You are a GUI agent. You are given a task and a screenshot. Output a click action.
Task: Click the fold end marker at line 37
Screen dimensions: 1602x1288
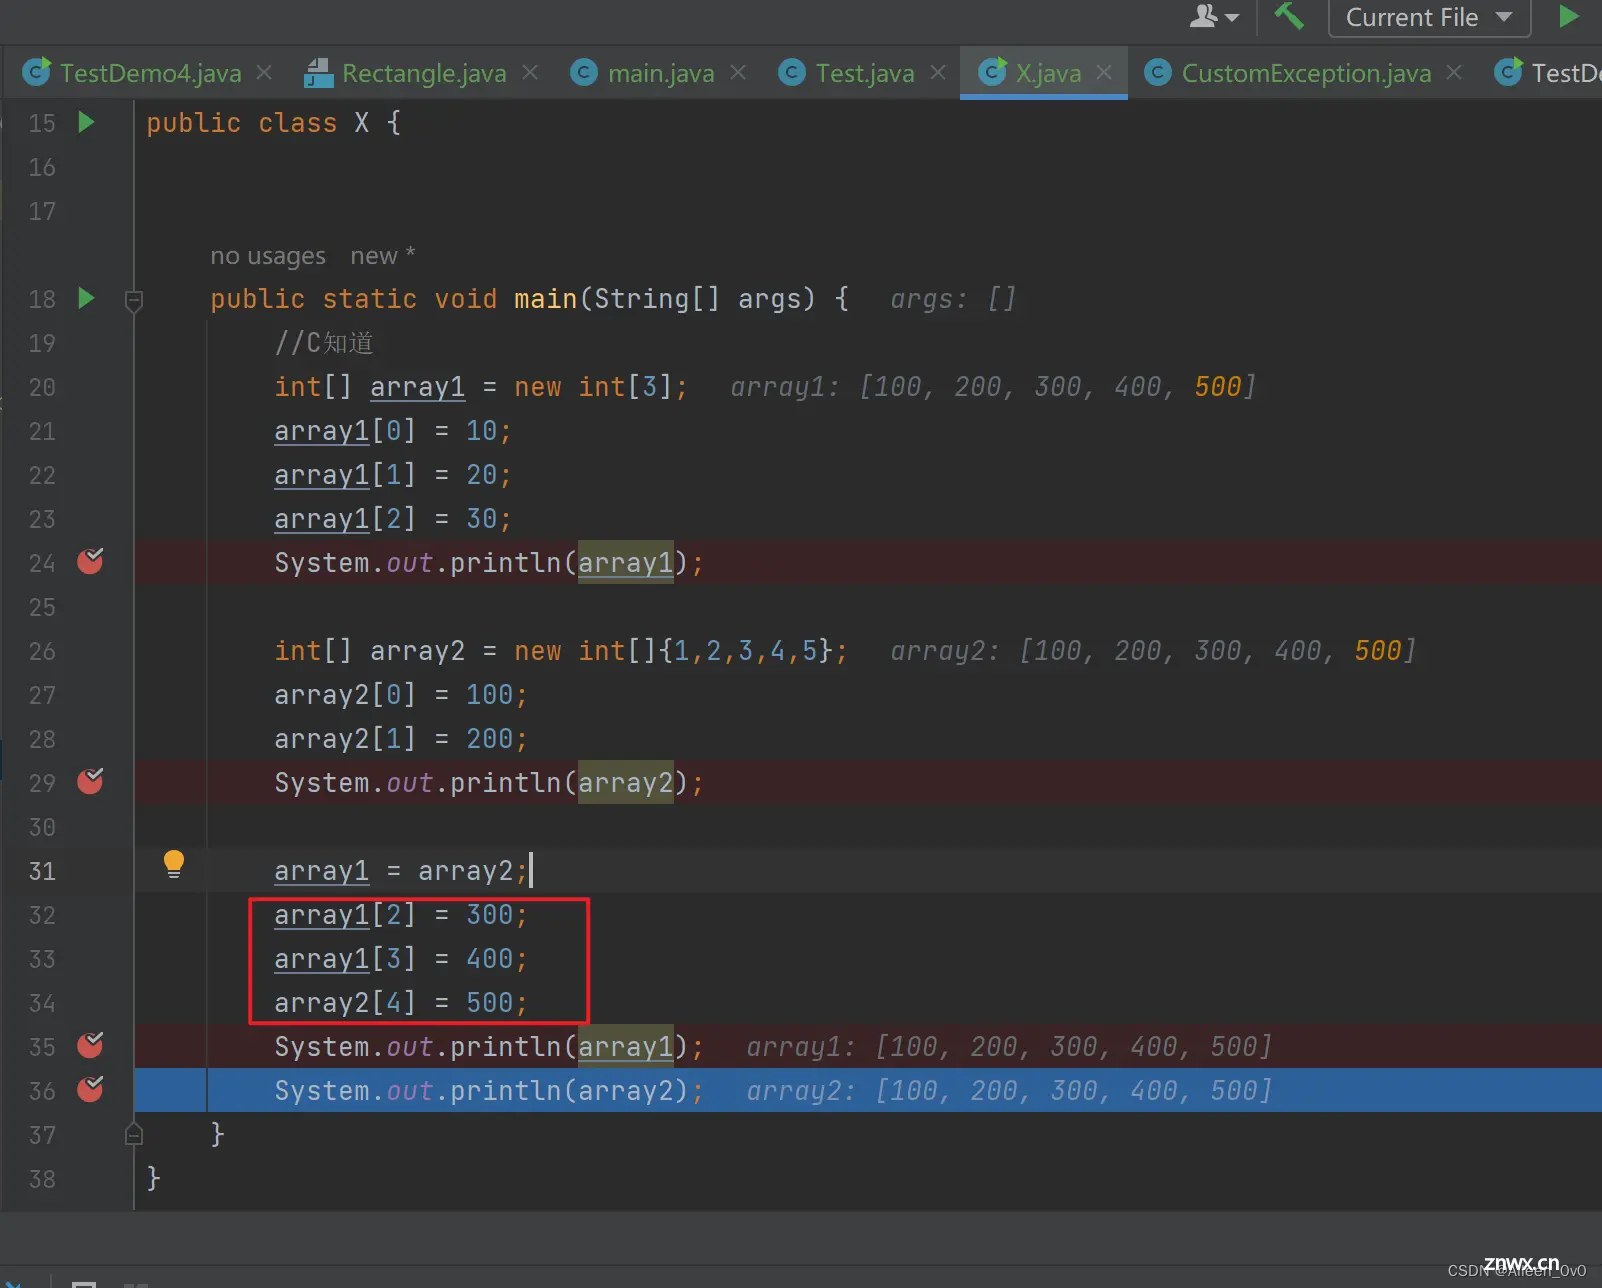(134, 1134)
